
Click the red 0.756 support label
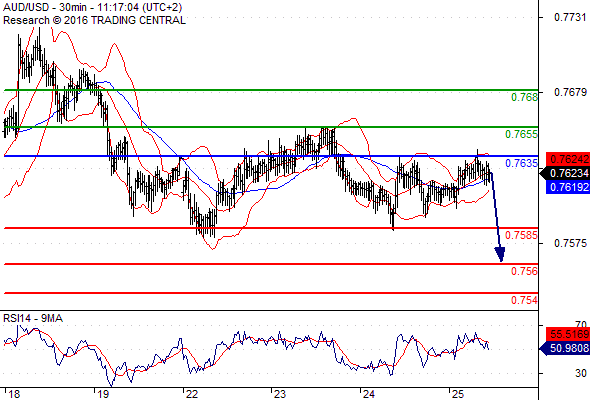pos(524,271)
